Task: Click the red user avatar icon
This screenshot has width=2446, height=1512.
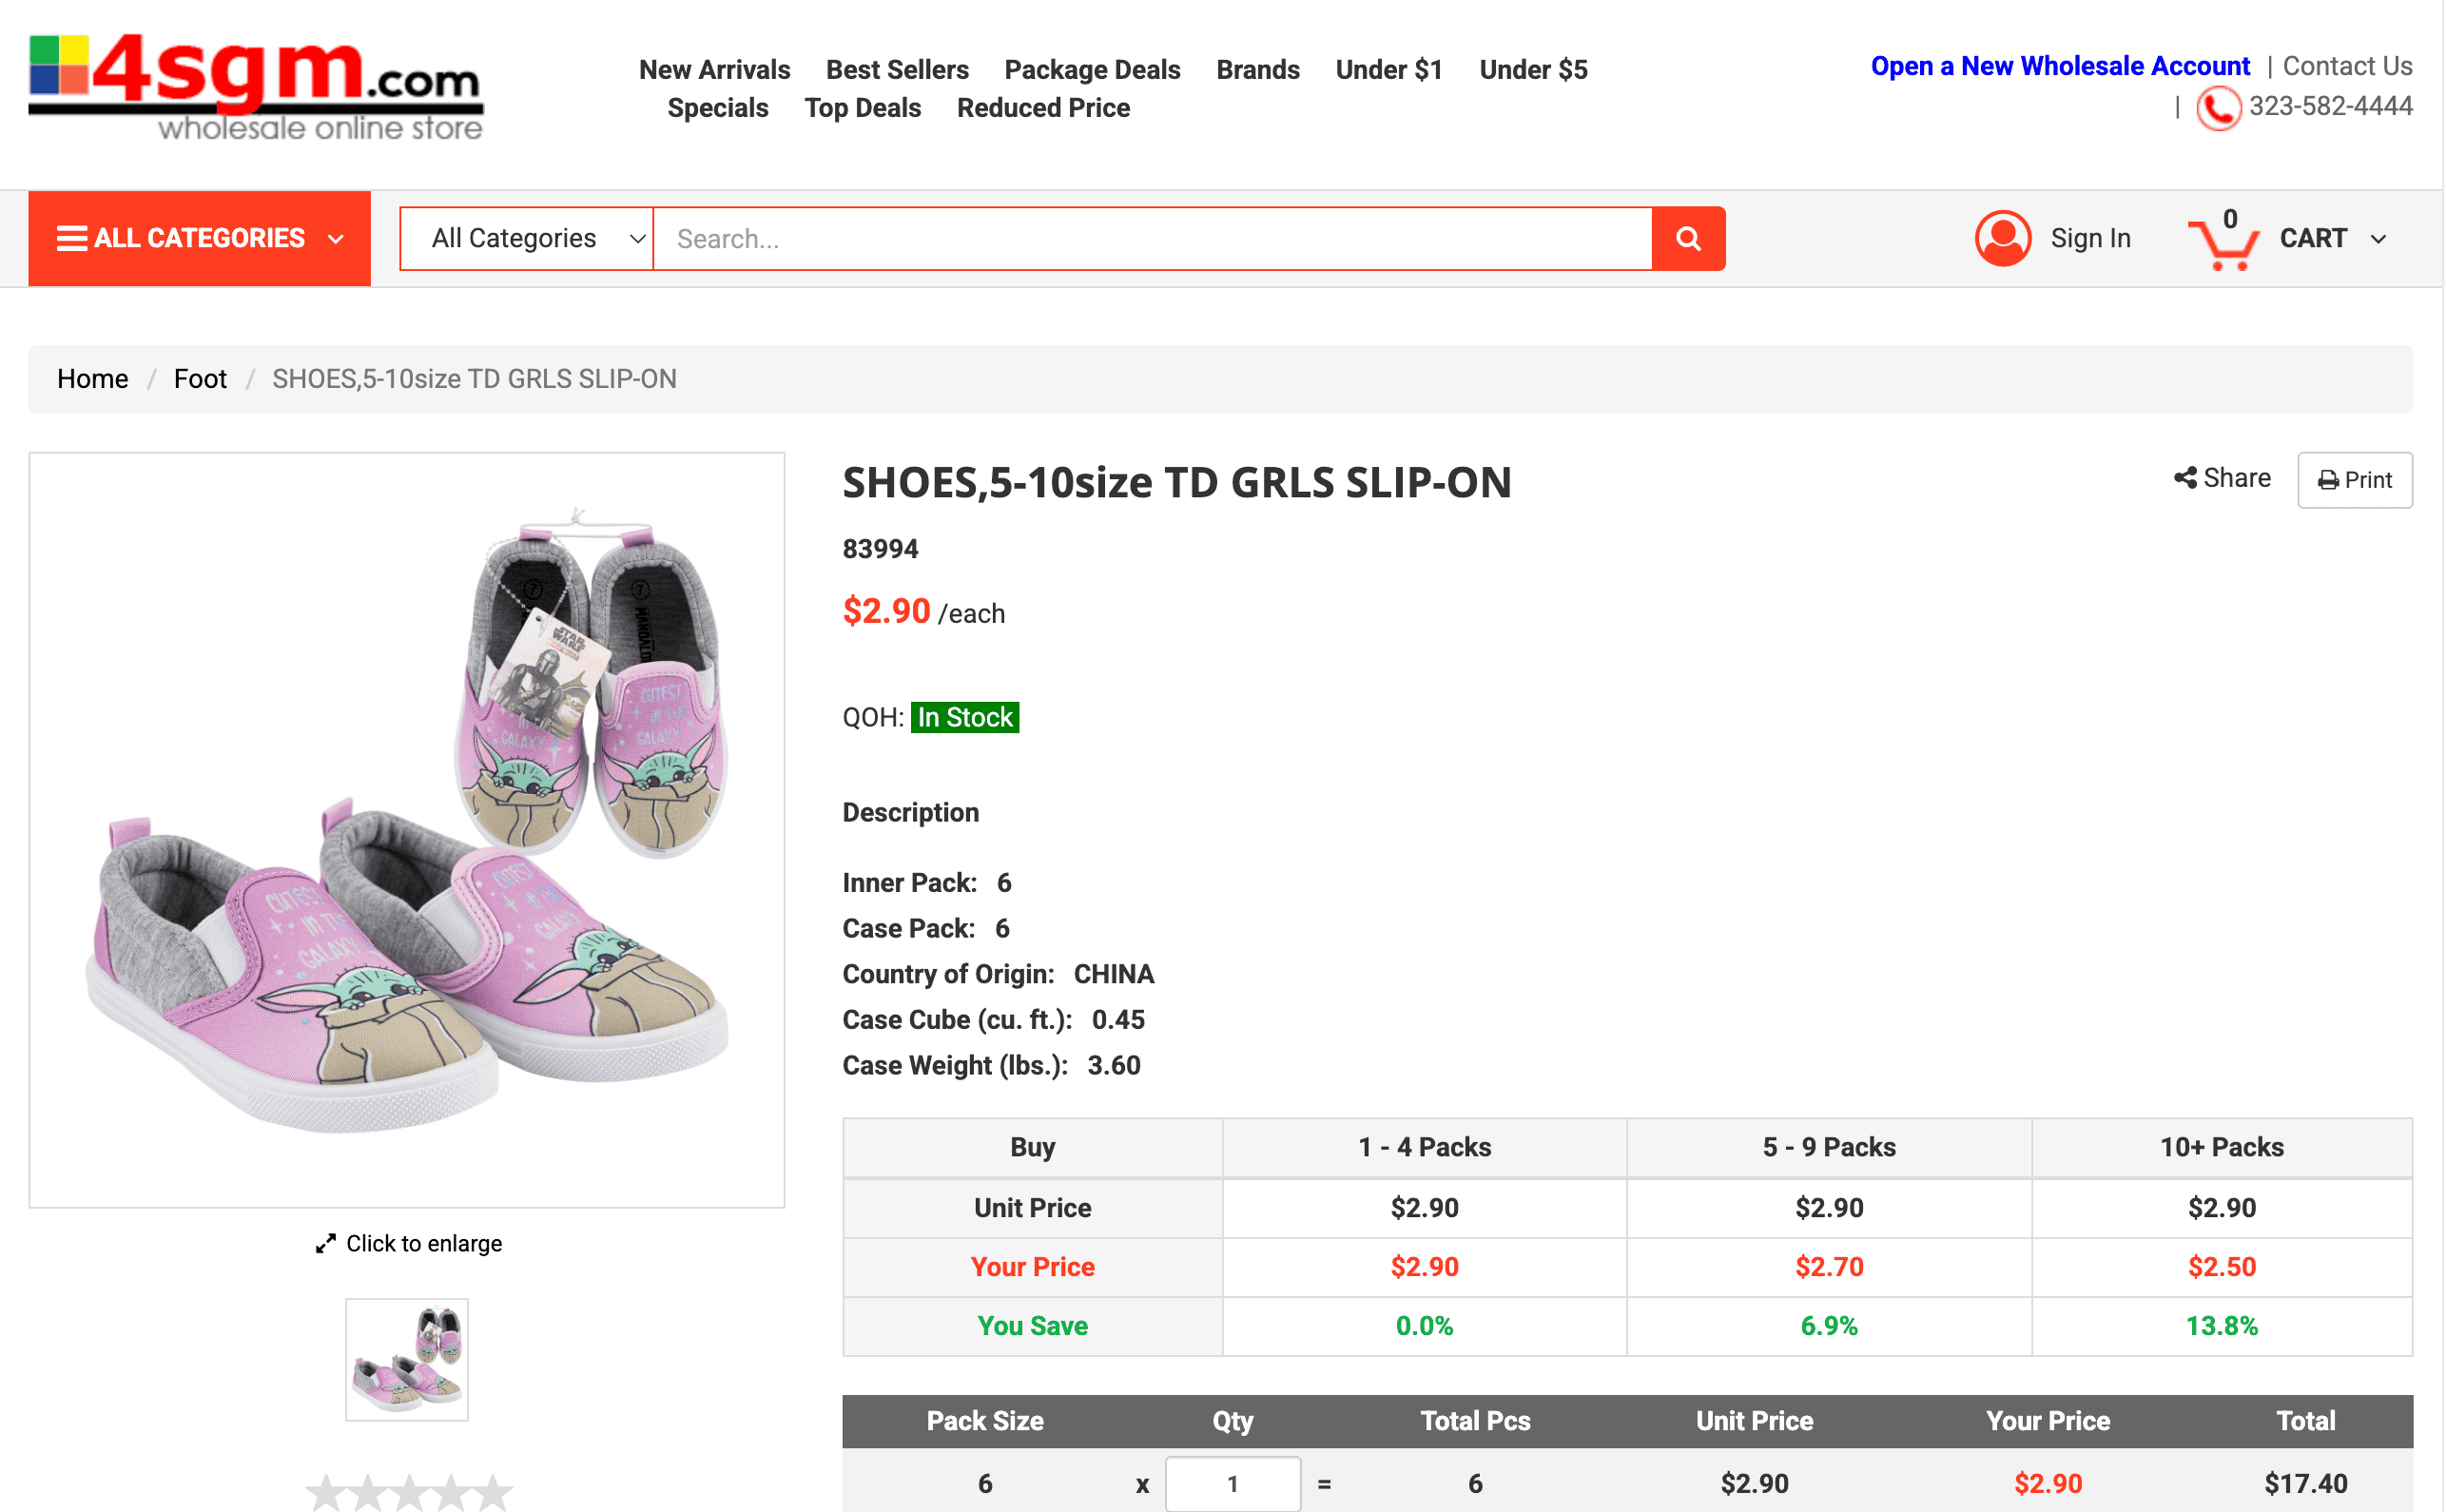Action: click(2002, 238)
